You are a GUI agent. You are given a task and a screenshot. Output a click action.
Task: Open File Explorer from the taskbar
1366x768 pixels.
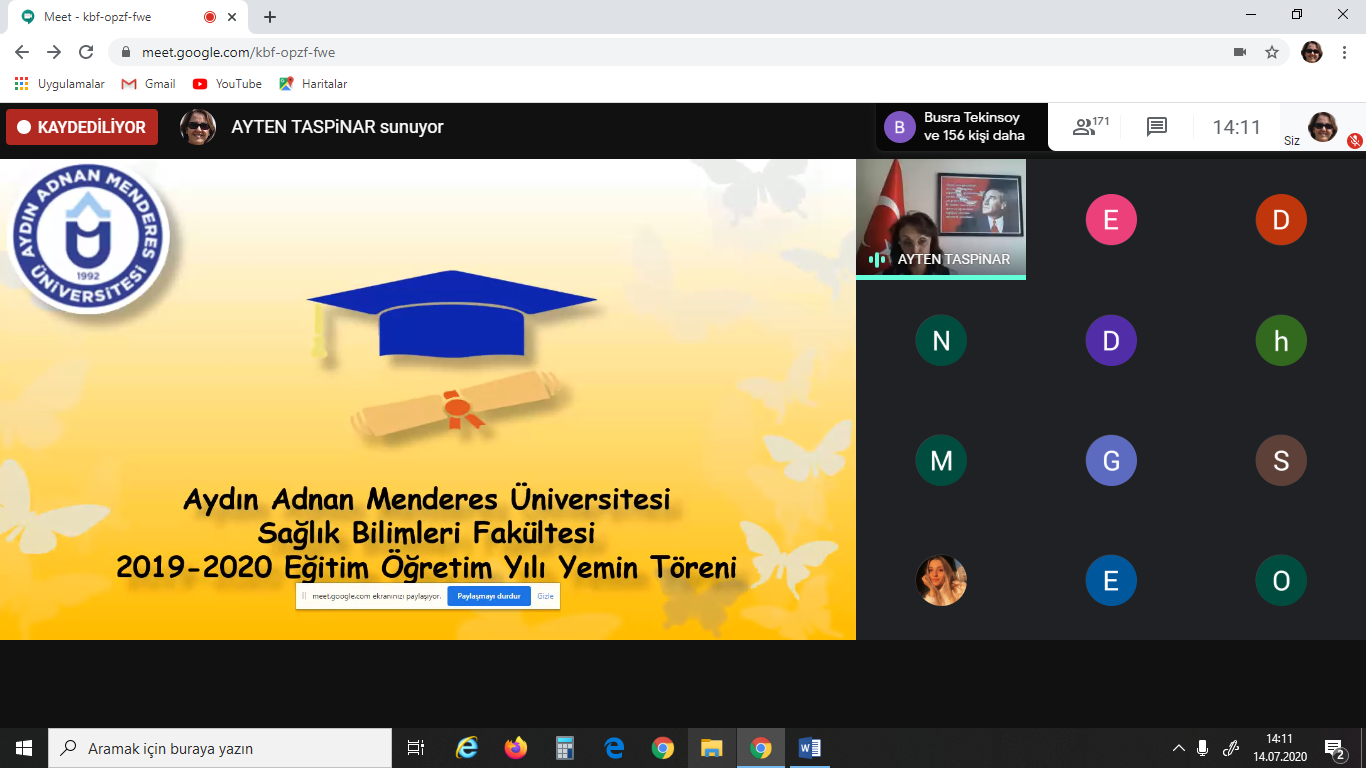(711, 748)
